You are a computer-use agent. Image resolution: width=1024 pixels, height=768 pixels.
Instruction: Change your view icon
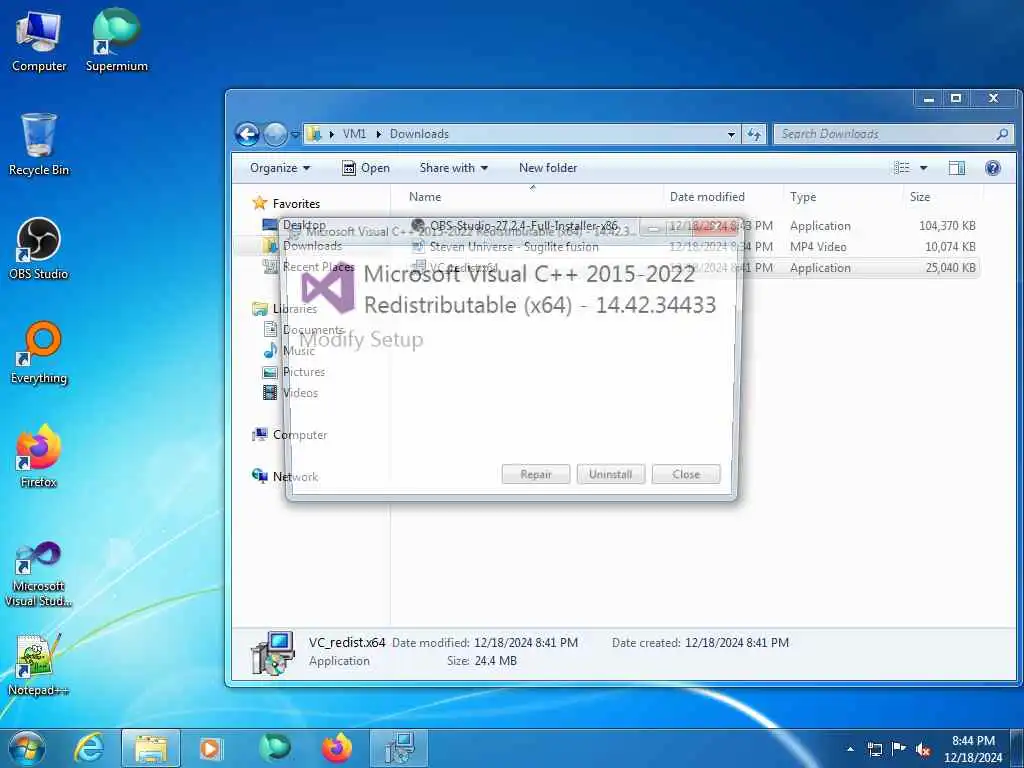[x=901, y=168]
